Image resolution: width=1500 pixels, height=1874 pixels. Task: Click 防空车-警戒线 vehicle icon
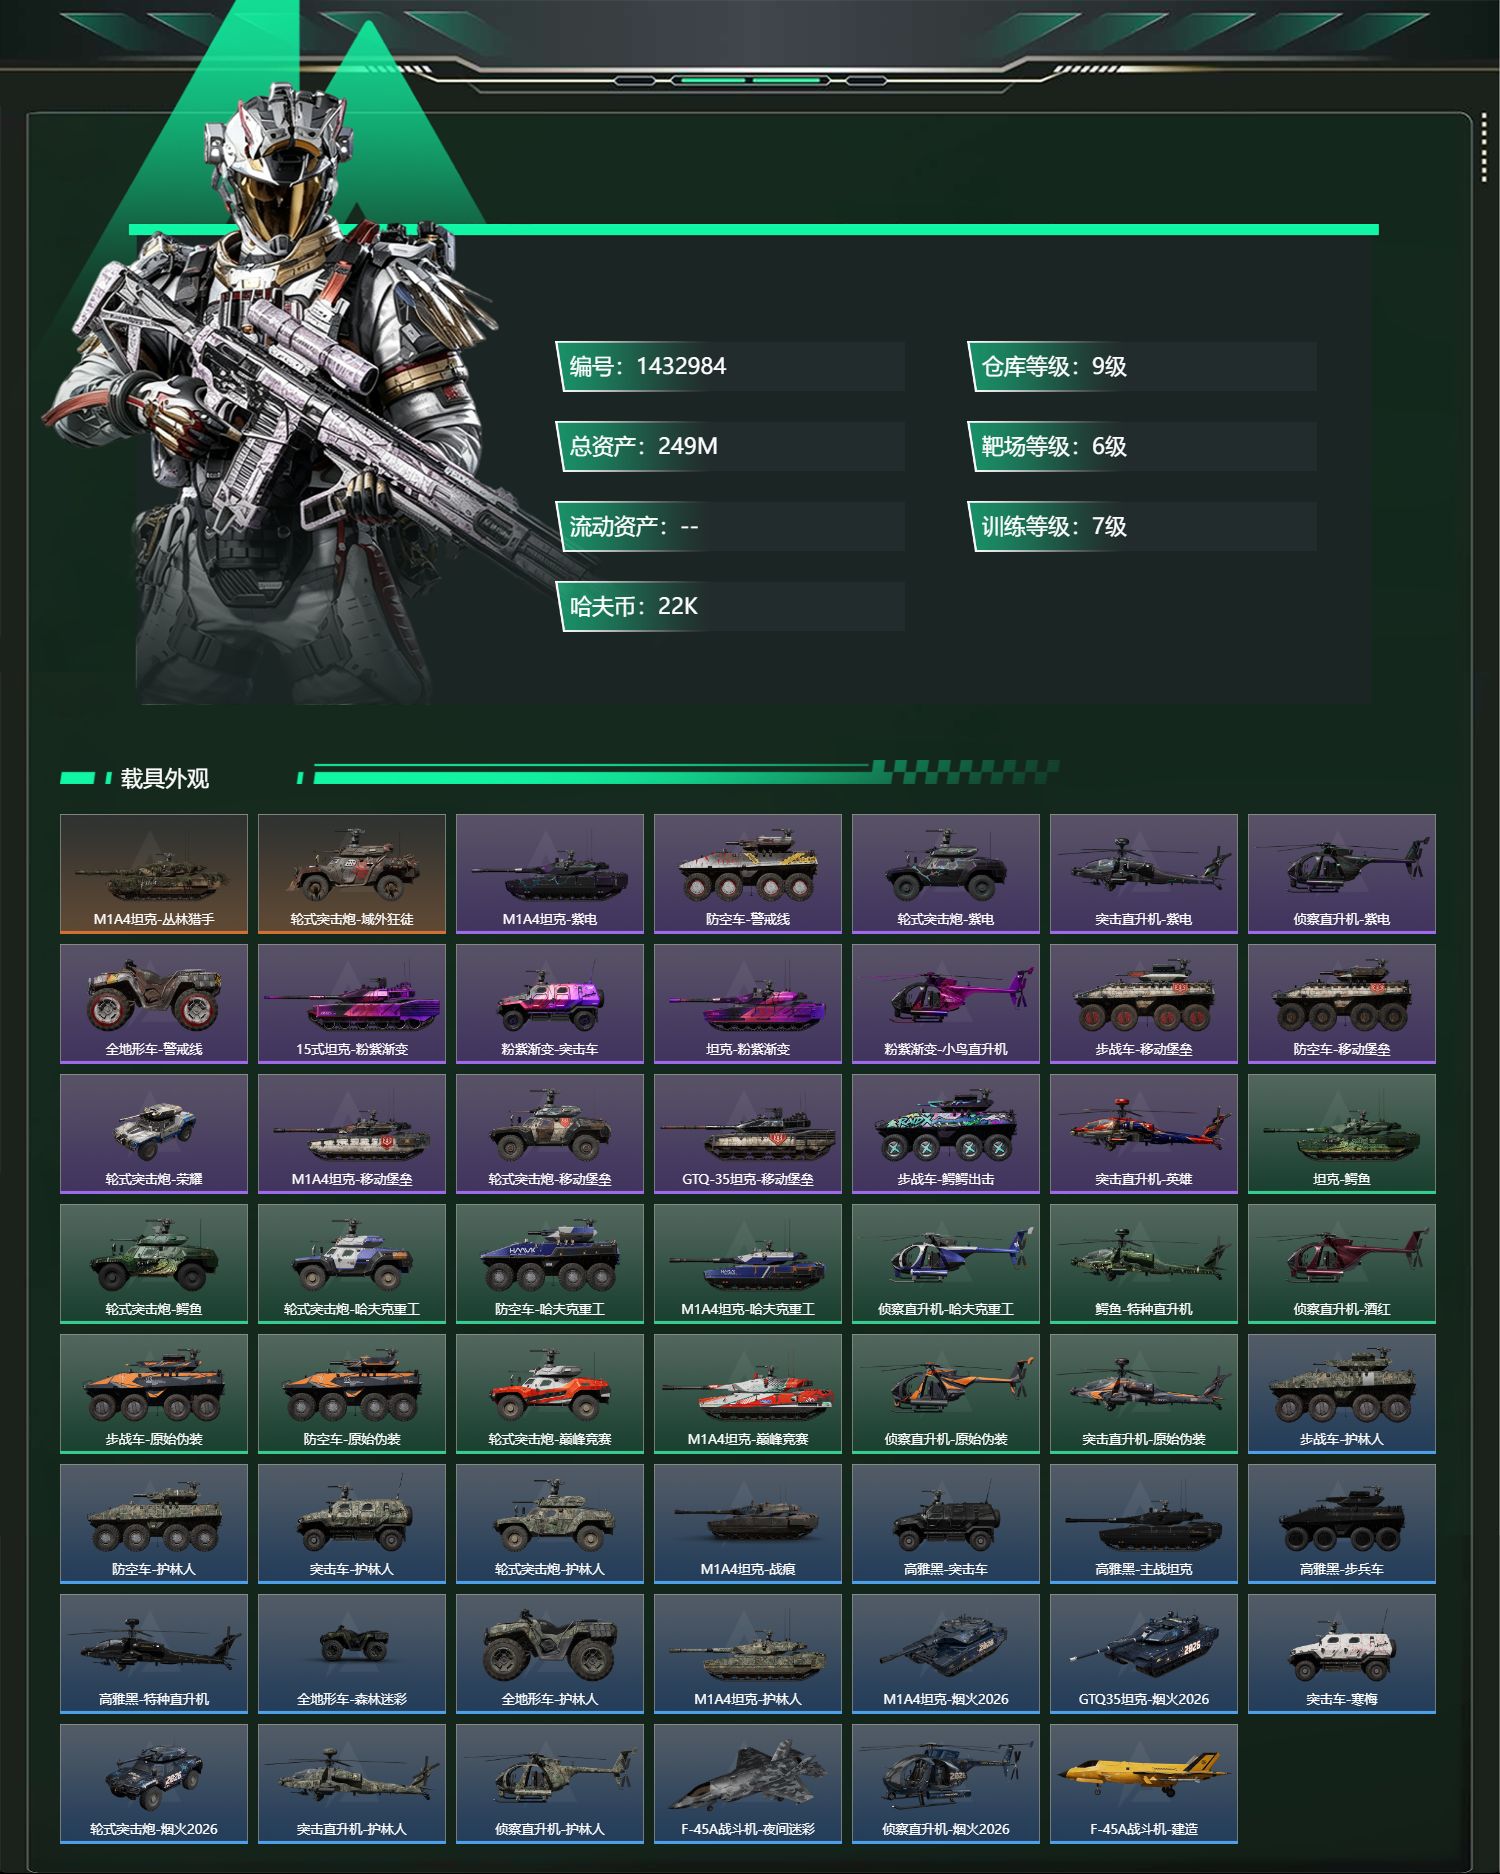tap(748, 873)
